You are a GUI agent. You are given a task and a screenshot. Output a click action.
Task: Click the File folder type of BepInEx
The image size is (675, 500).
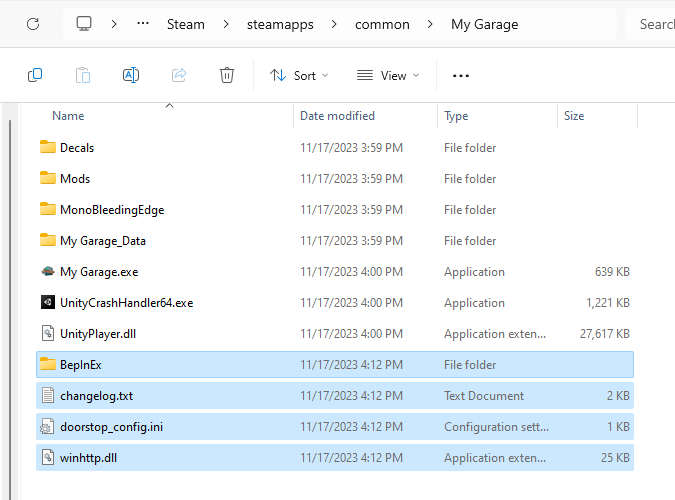coord(470,365)
